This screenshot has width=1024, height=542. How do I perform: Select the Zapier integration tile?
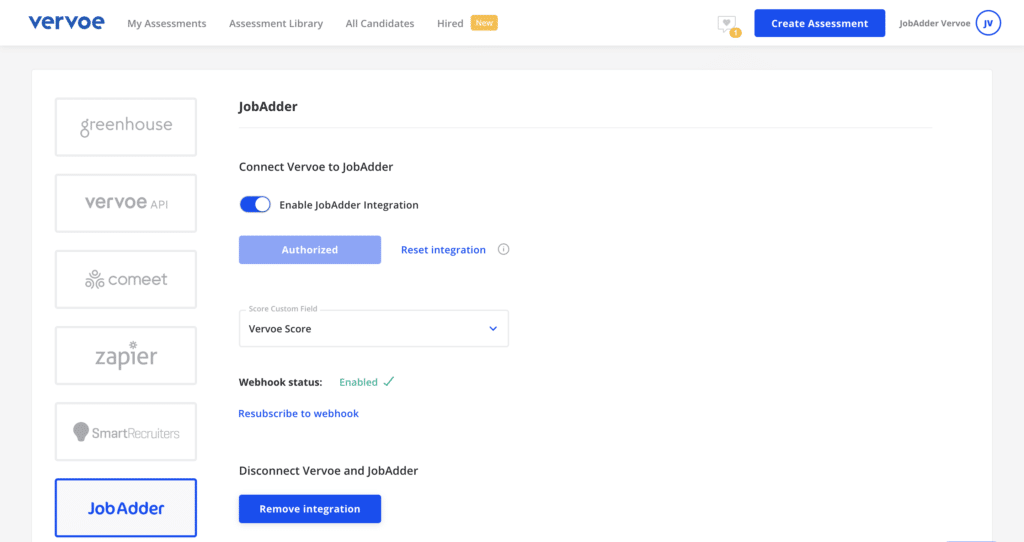(x=126, y=355)
